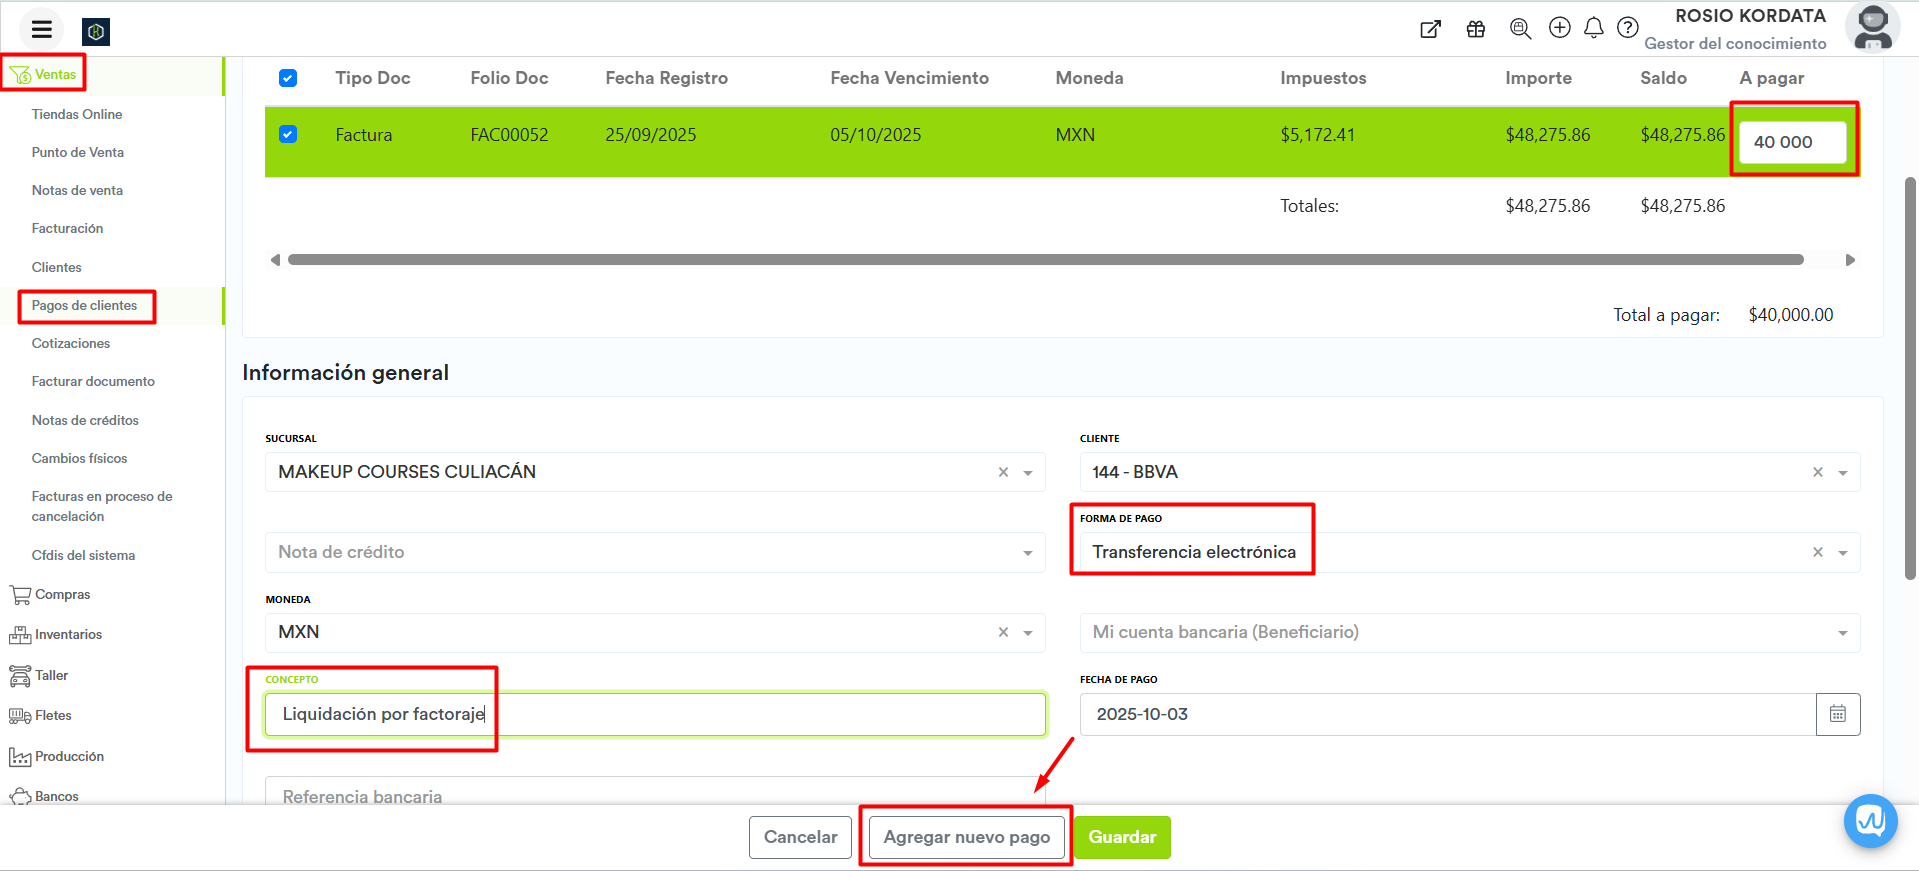1919x871 pixels.
Task: Click the Guardar button
Action: (1121, 837)
